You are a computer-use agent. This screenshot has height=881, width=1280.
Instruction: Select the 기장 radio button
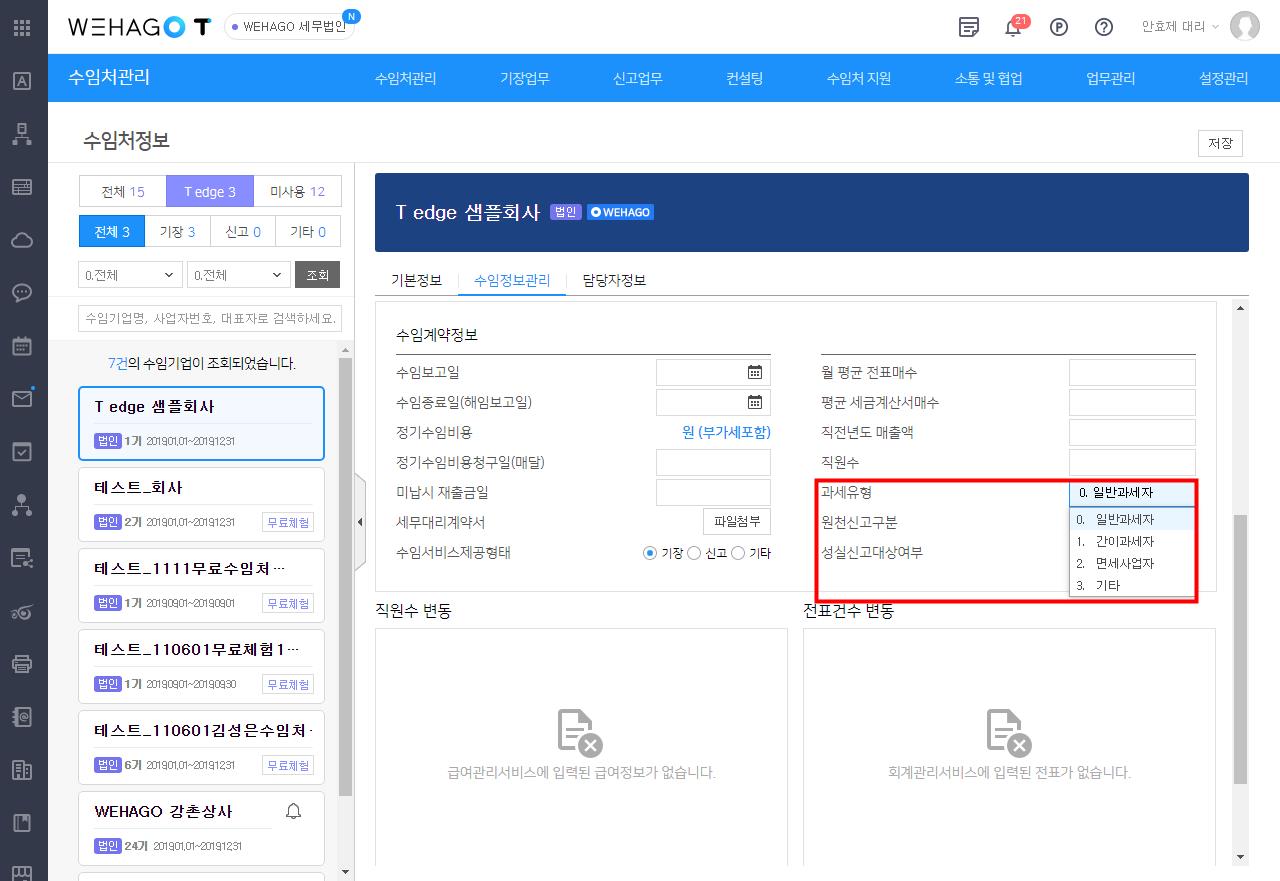coord(650,553)
